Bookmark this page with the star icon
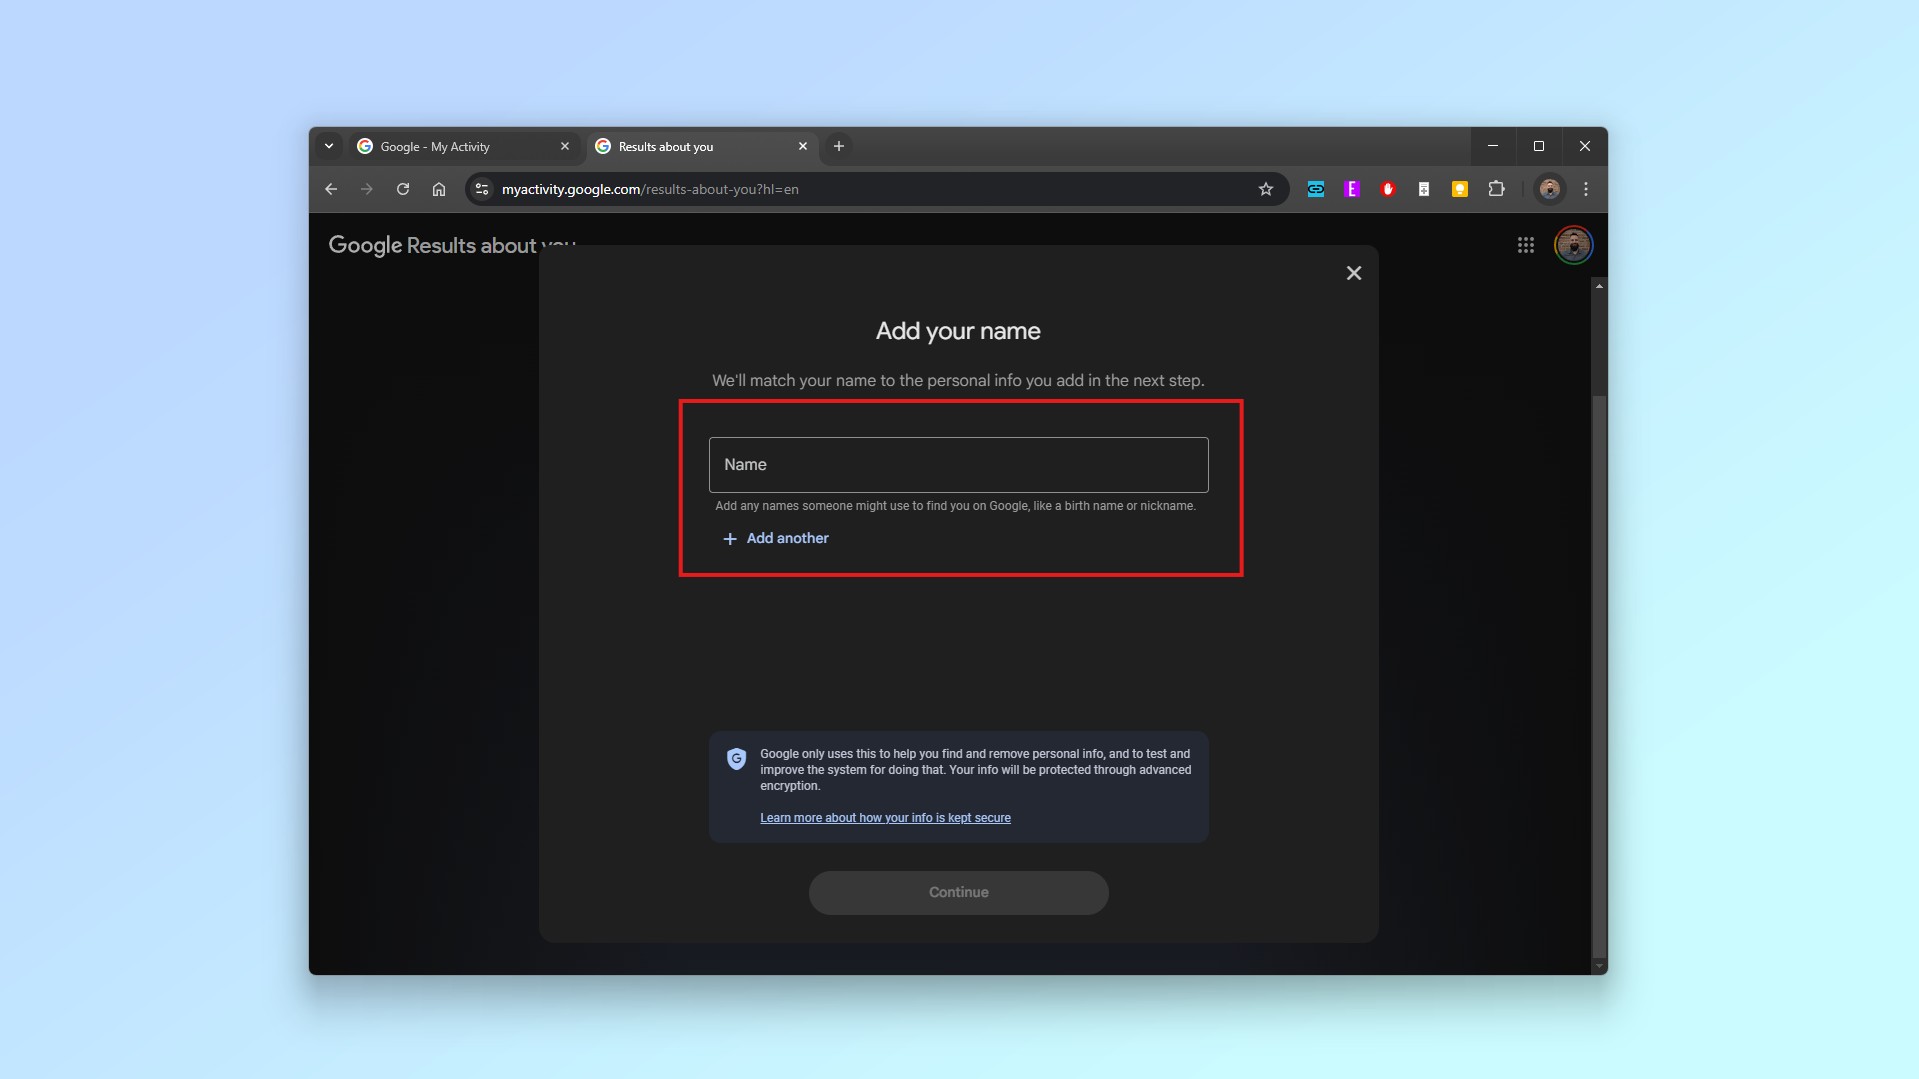The width and height of the screenshot is (1919, 1079). click(x=1265, y=189)
